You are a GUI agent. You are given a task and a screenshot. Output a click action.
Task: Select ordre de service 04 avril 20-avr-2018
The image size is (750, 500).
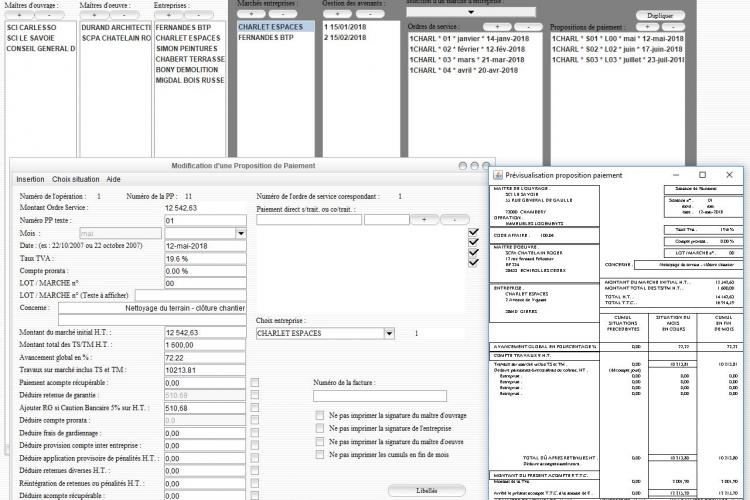point(475,70)
